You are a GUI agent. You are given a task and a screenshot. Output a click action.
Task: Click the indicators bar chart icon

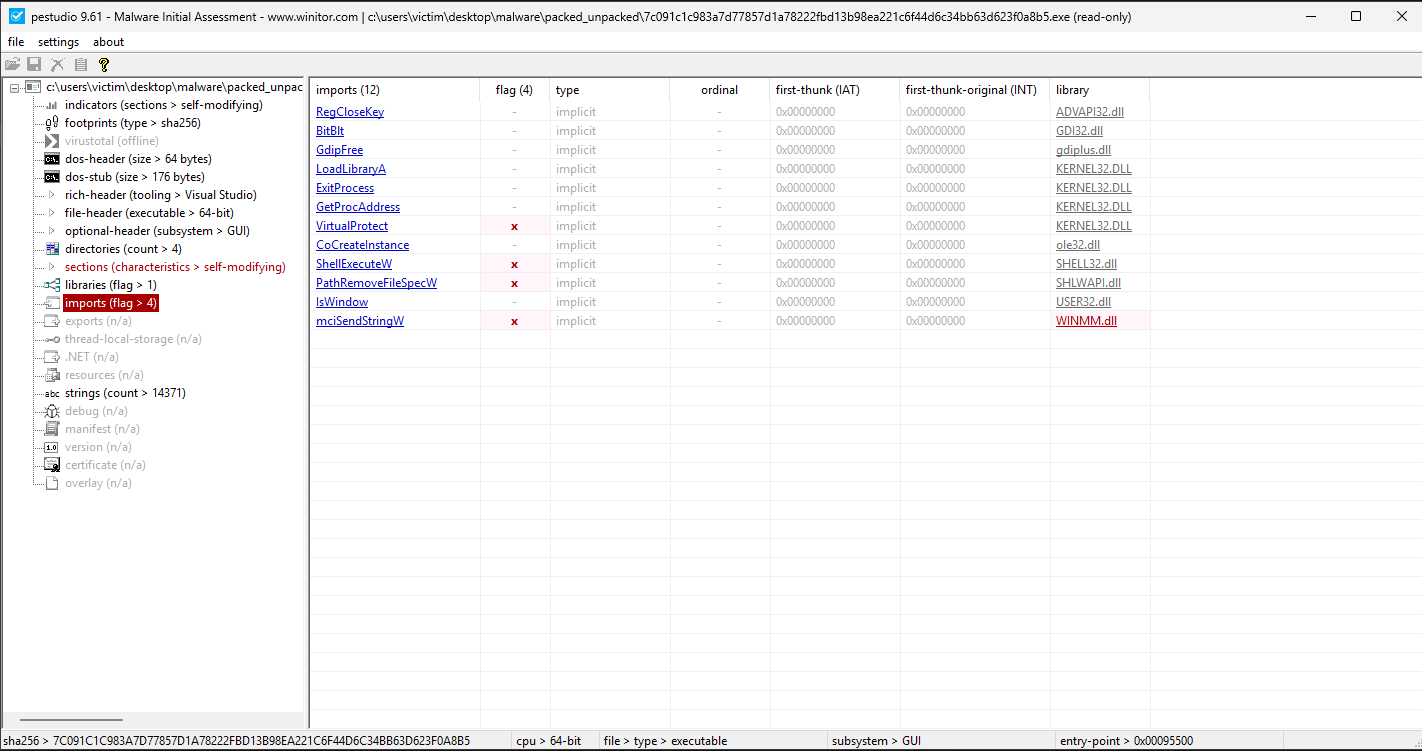pyautogui.click(x=52, y=105)
